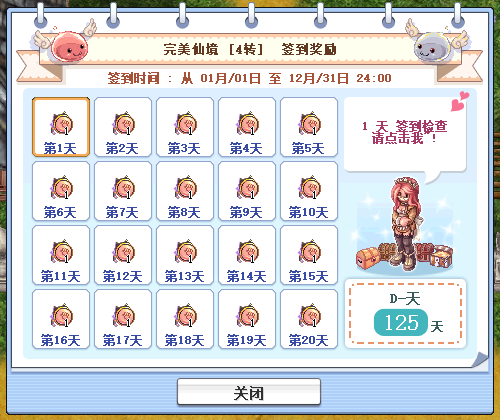The image size is (500, 420).
Task: Click the pink-haired girl character
Action: coord(405,223)
